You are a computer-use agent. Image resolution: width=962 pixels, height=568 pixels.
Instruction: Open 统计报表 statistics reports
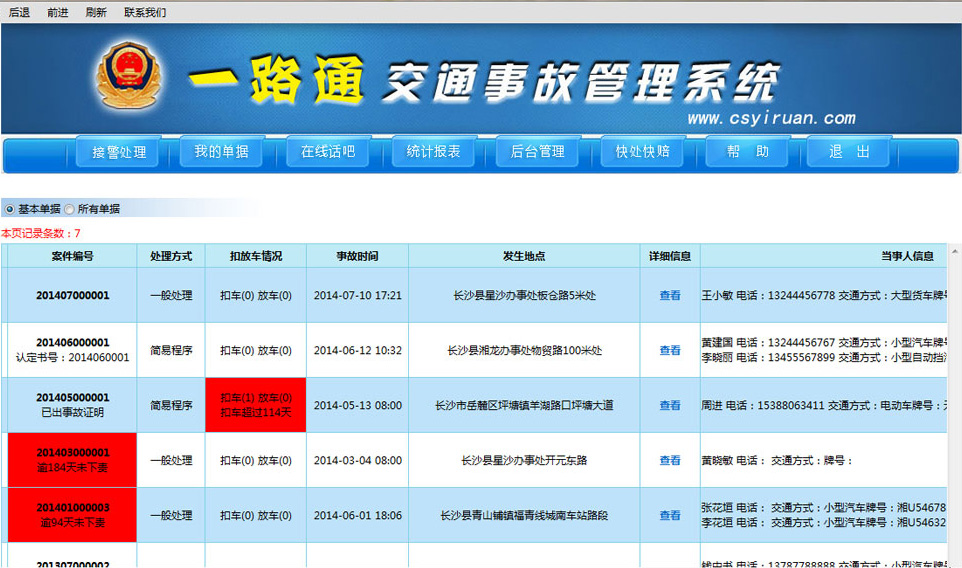click(433, 152)
